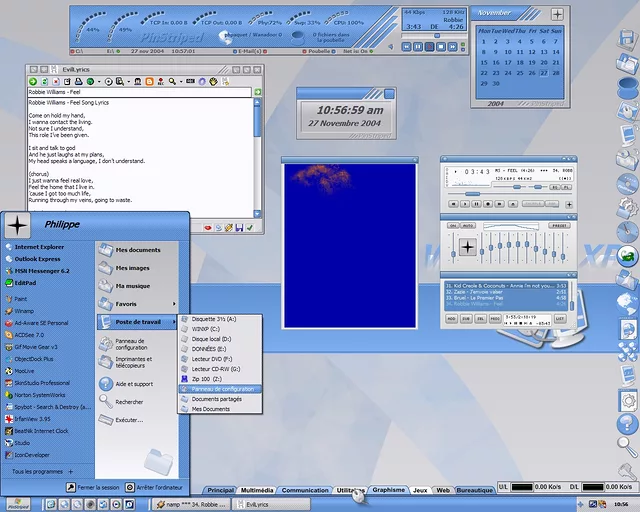Toggle the equalizer AUTO button
This screenshot has width=640, height=512.
coord(468,226)
